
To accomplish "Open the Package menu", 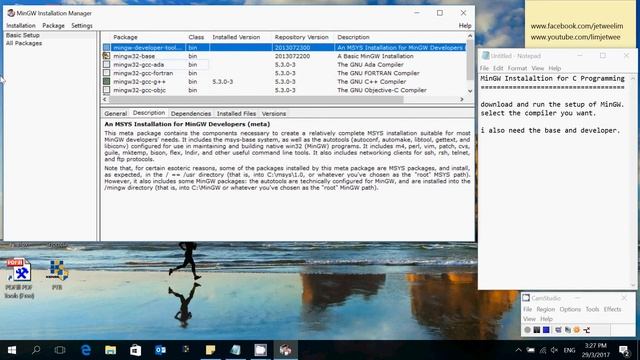I will pyautogui.click(x=53, y=25).
